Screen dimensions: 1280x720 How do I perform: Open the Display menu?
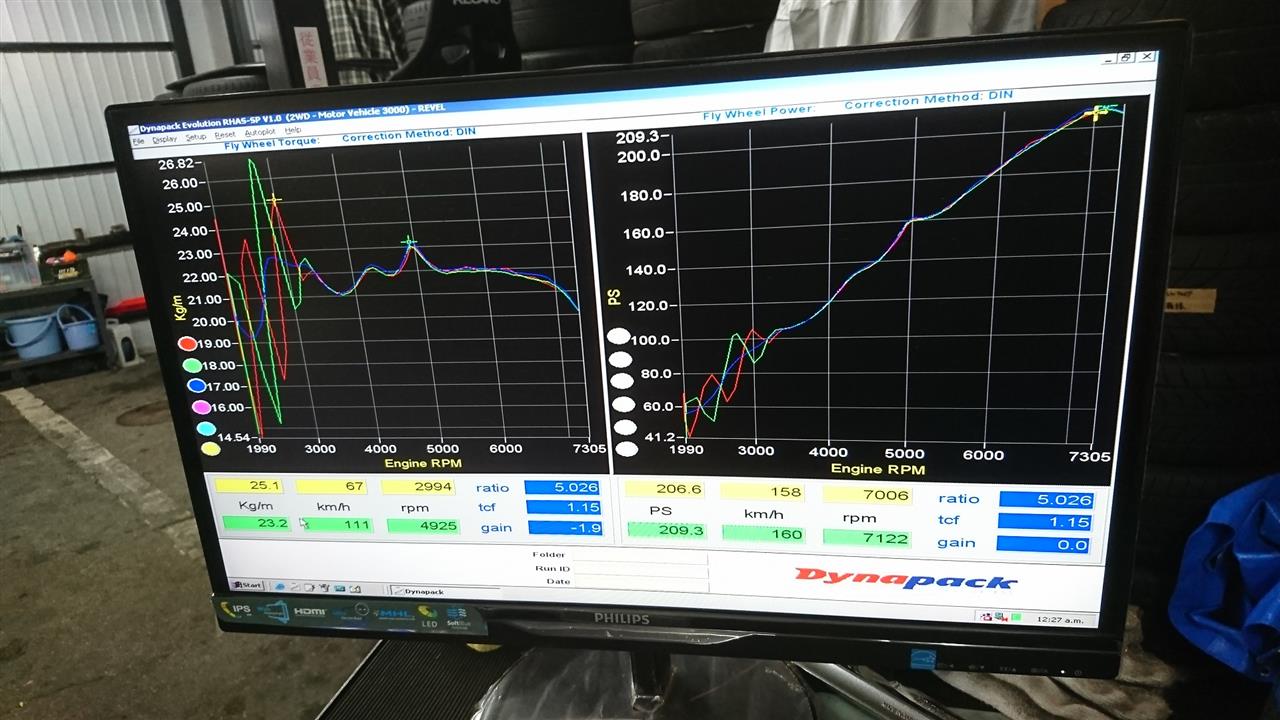(164, 139)
